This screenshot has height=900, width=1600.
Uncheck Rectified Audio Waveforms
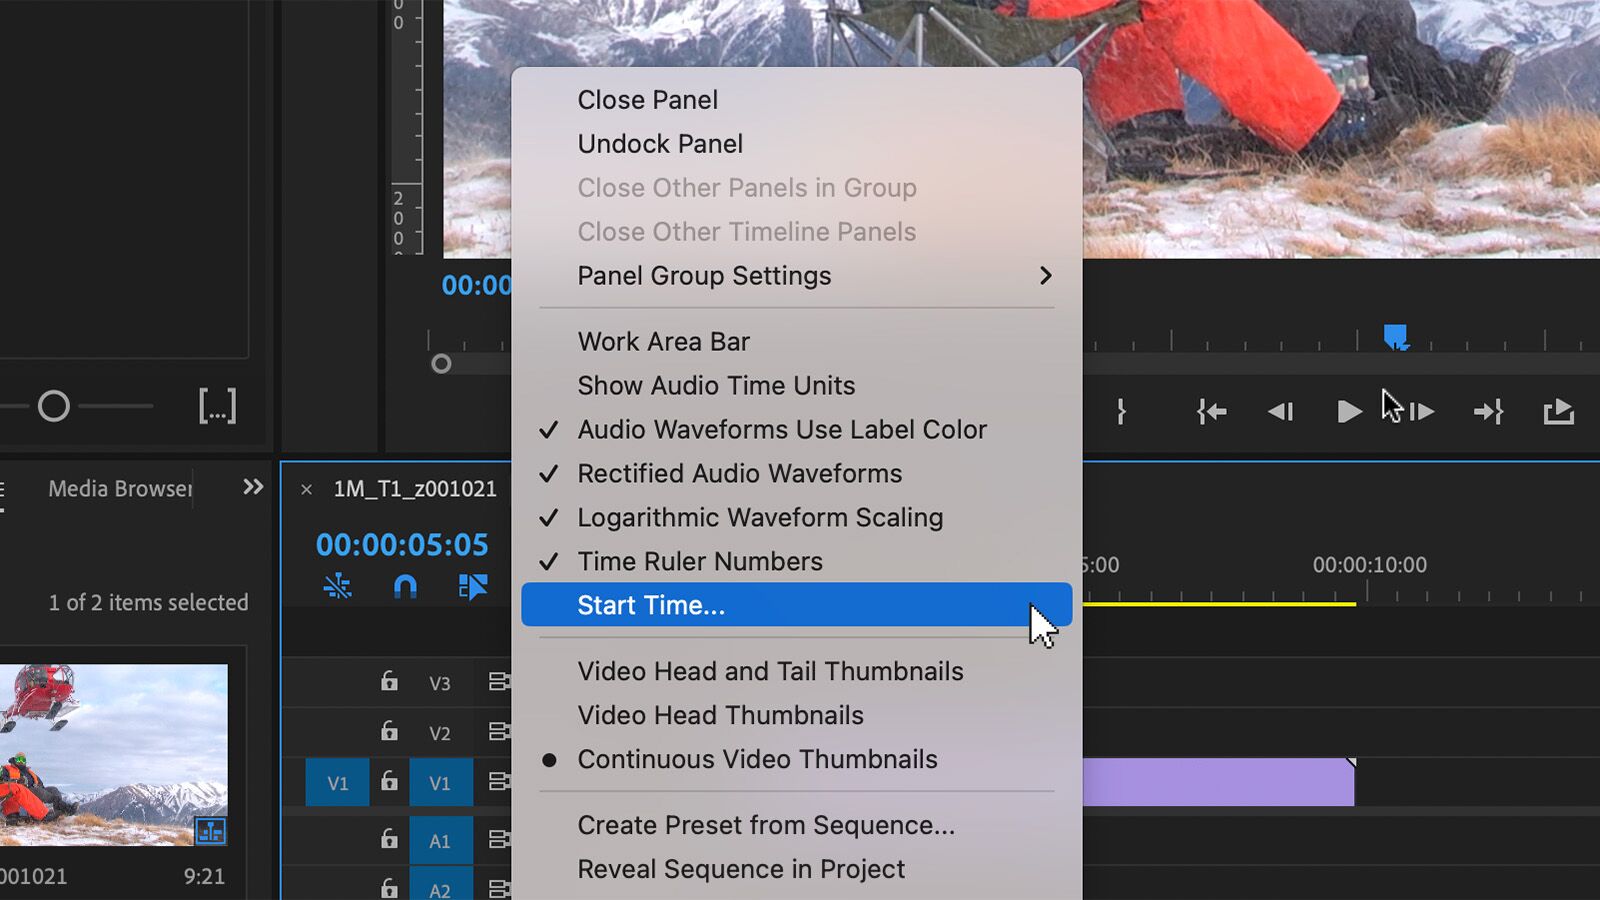point(740,473)
